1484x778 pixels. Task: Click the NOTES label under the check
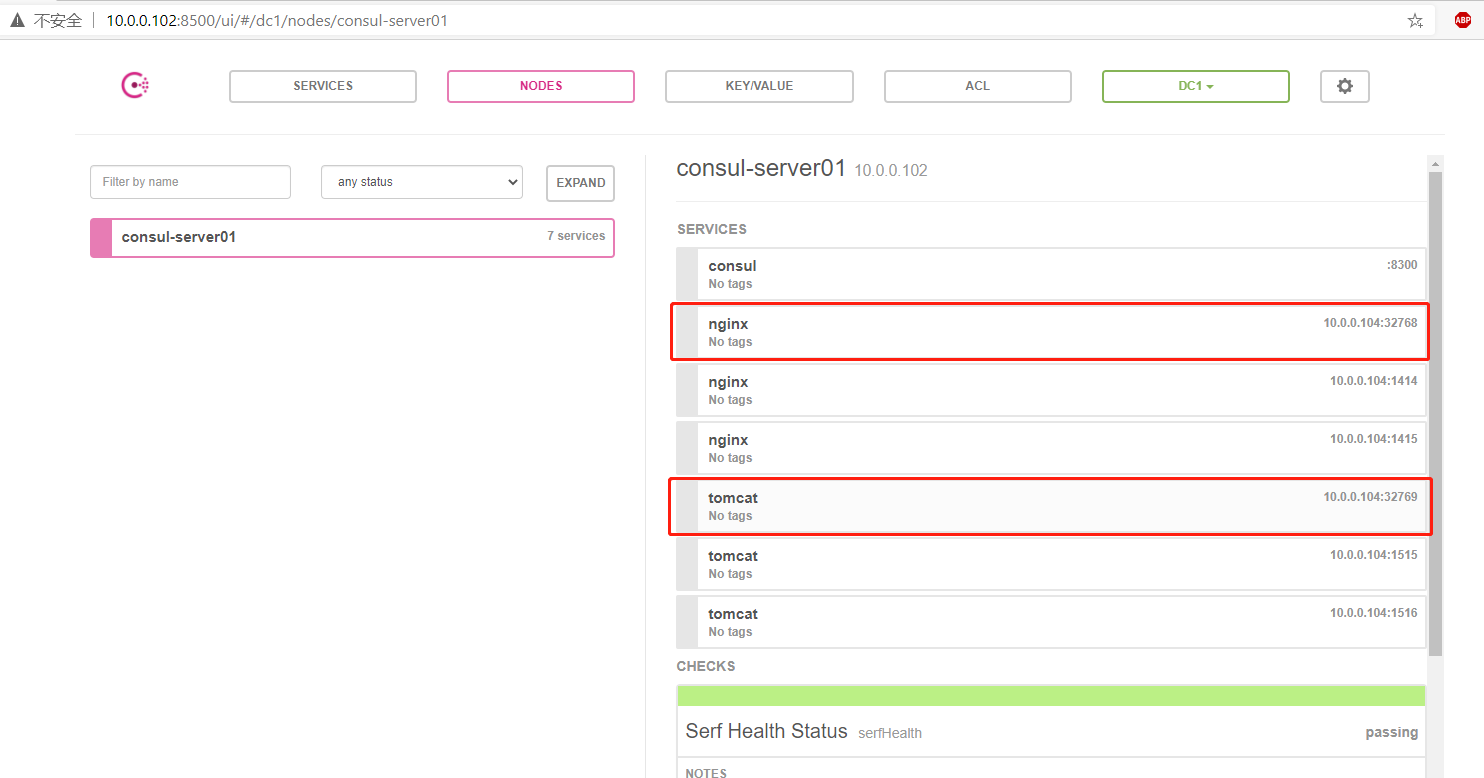pyautogui.click(x=706, y=772)
